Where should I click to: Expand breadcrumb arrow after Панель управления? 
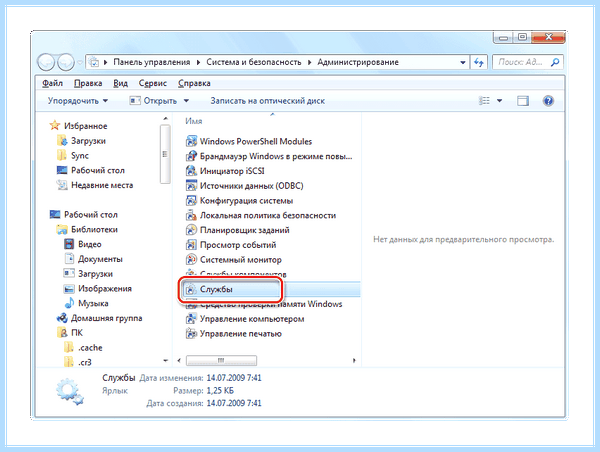(198, 62)
